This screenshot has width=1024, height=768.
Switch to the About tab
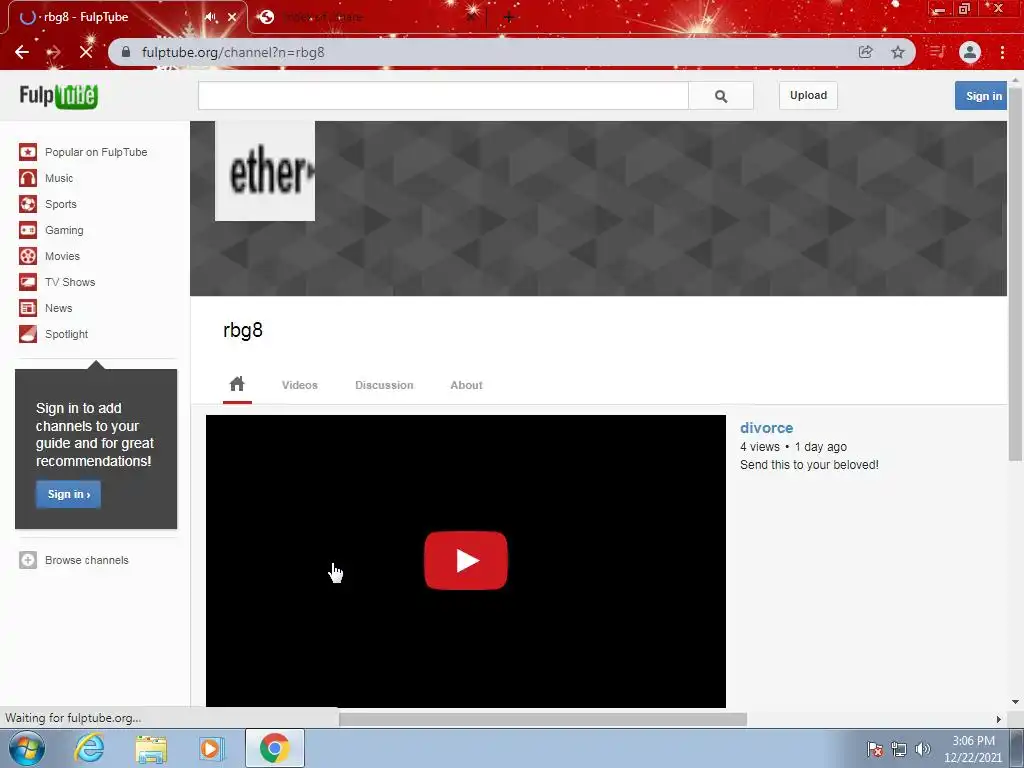[466, 385]
